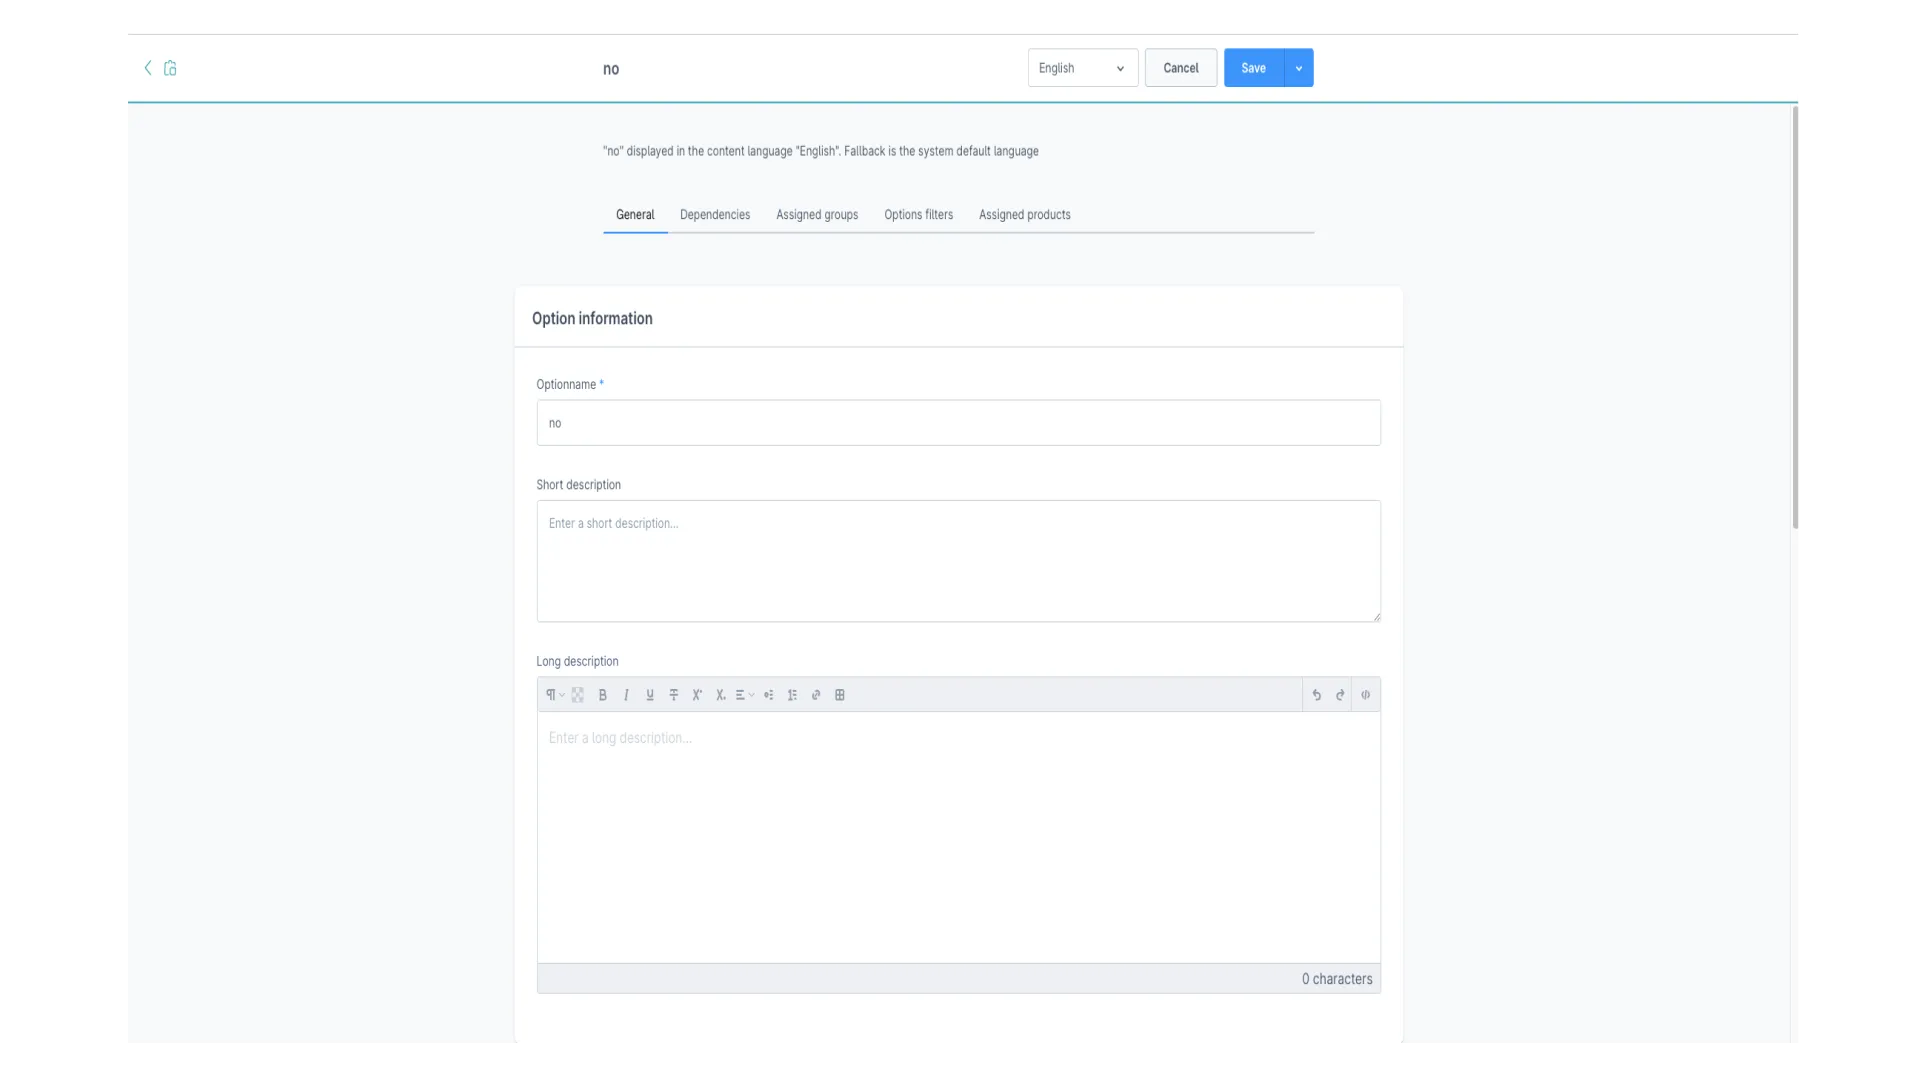Apply bold formatting in long description editor

click(x=603, y=695)
